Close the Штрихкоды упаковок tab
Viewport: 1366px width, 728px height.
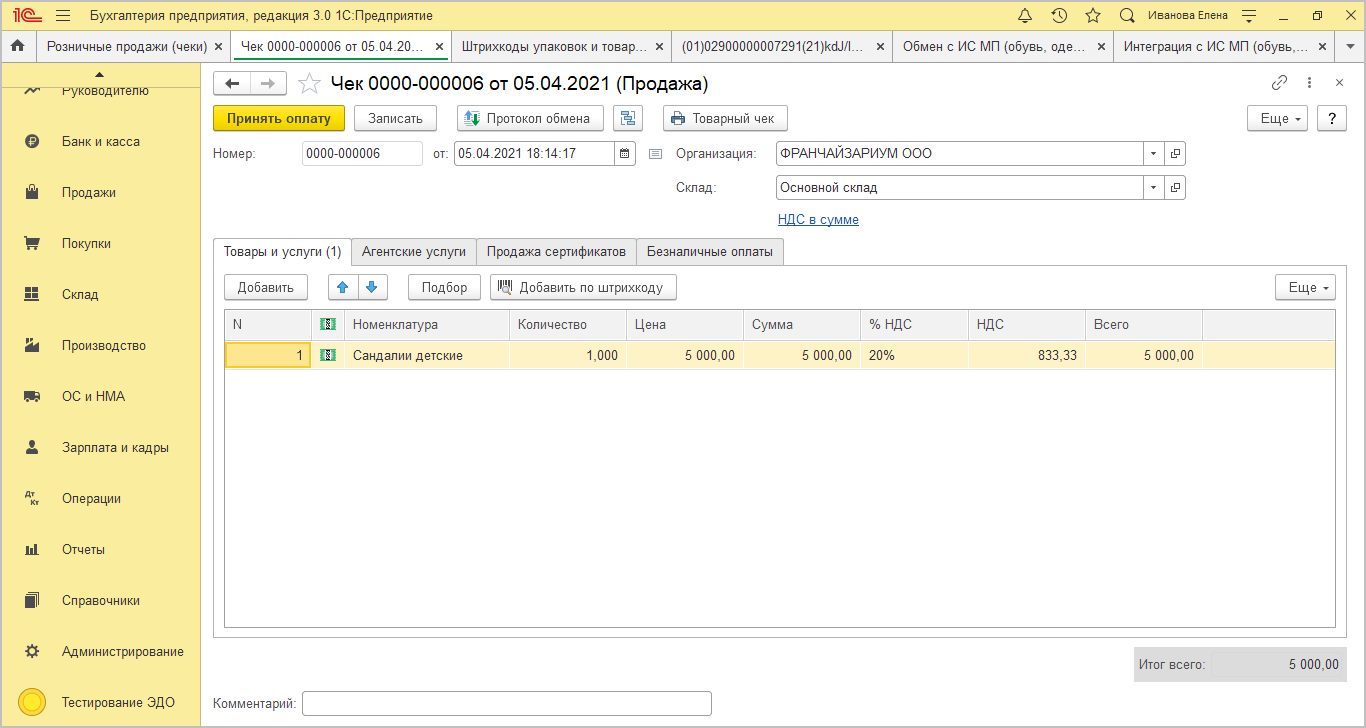[659, 47]
